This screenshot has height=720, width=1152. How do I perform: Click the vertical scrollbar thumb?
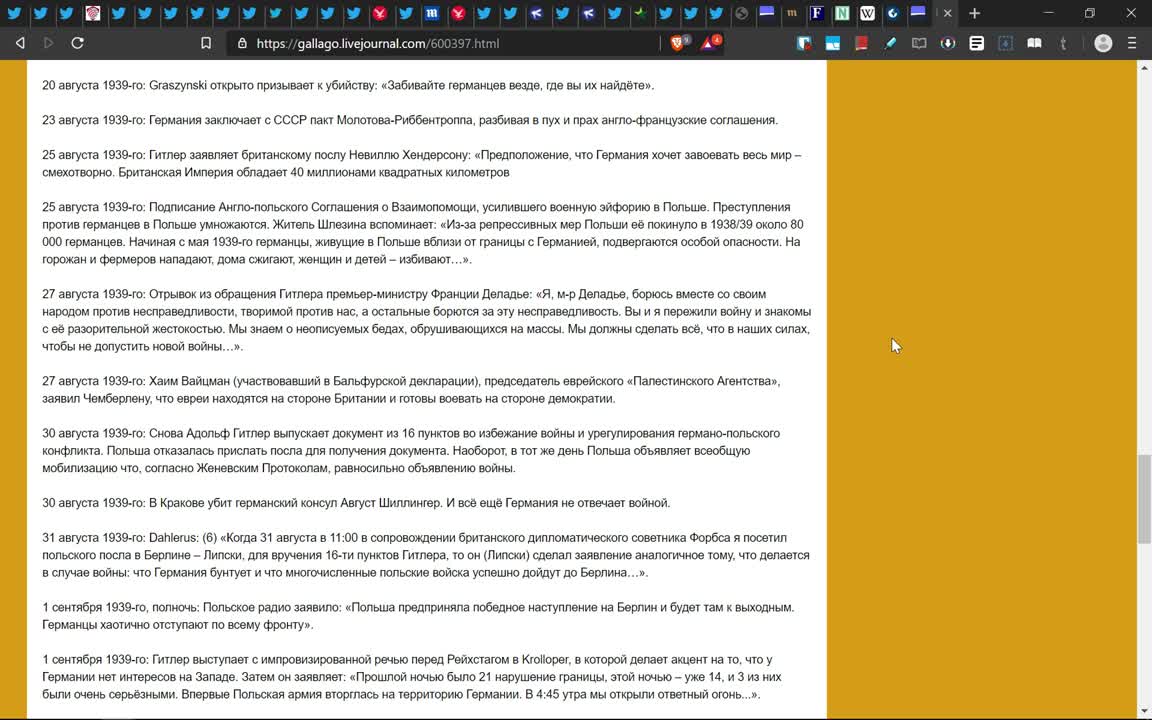coord(1144,500)
